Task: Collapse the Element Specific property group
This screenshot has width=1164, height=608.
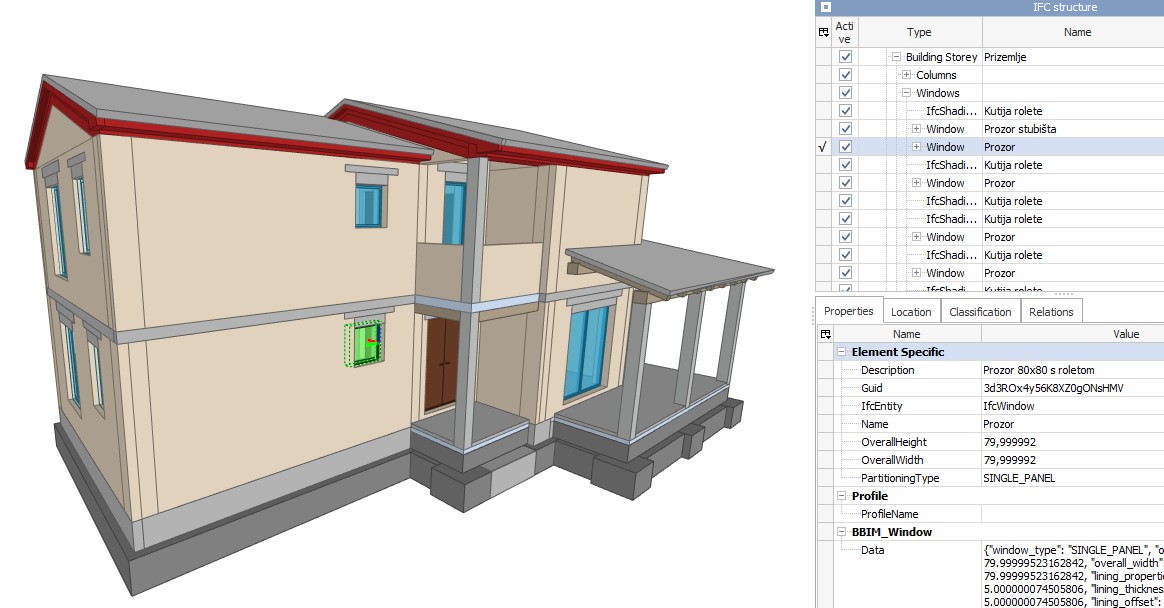Action: pos(842,352)
